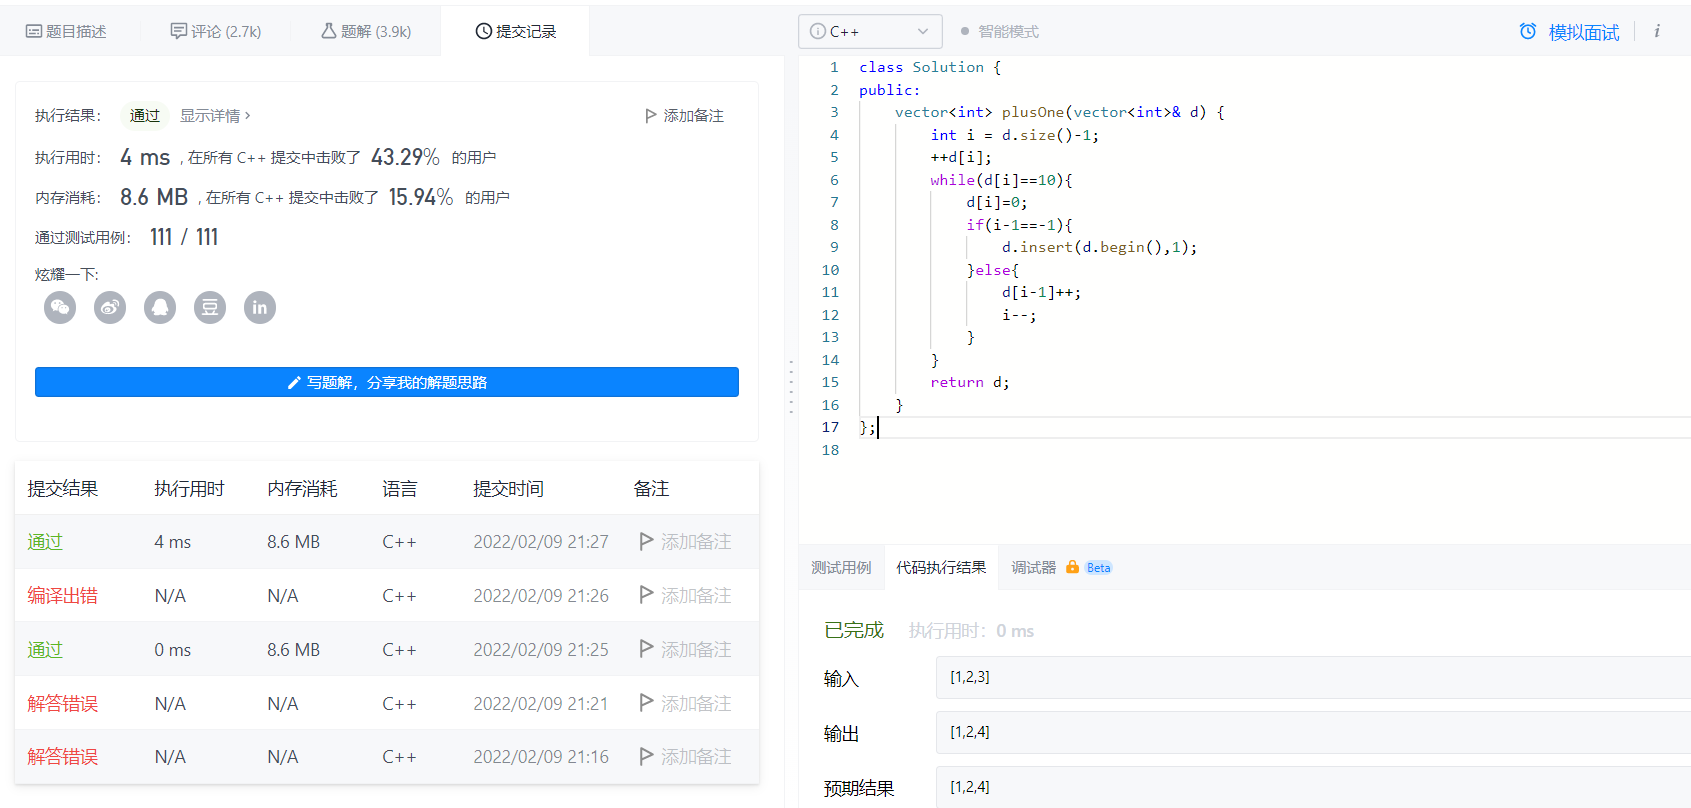Screen dimensions: 1691x808
Task: Open the 解答错误 submission from 21:16
Action: pos(62,757)
